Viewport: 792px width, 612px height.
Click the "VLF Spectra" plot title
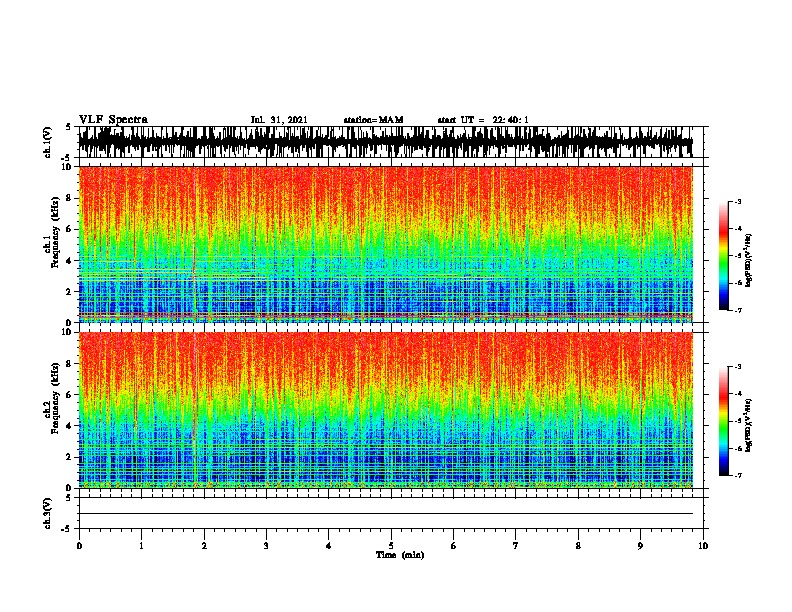coord(113,120)
